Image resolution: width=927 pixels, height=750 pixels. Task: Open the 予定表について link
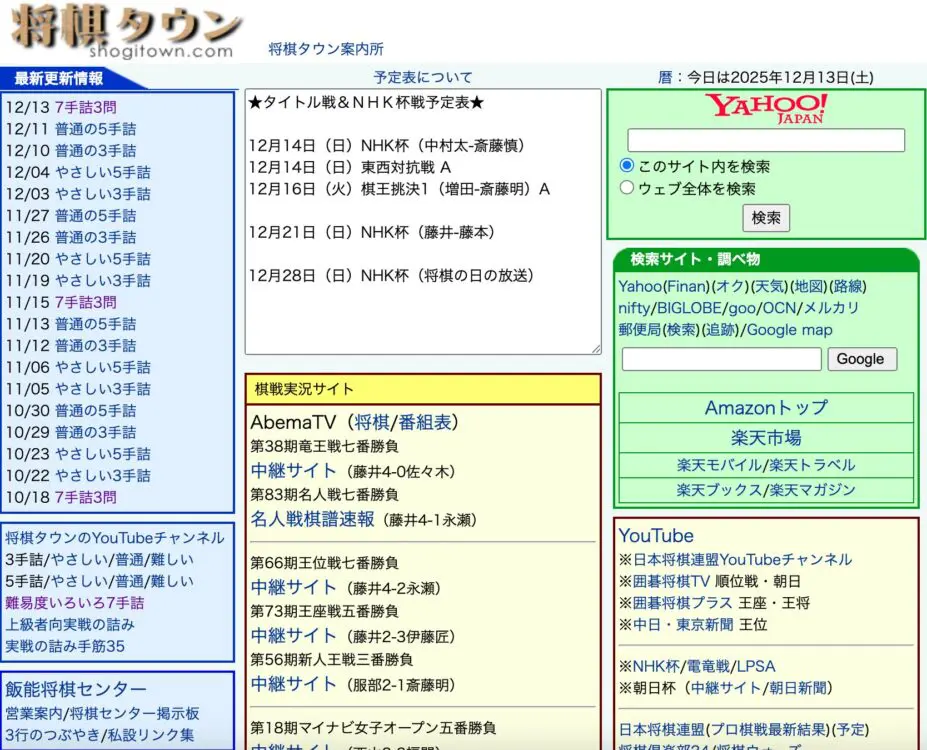423,77
